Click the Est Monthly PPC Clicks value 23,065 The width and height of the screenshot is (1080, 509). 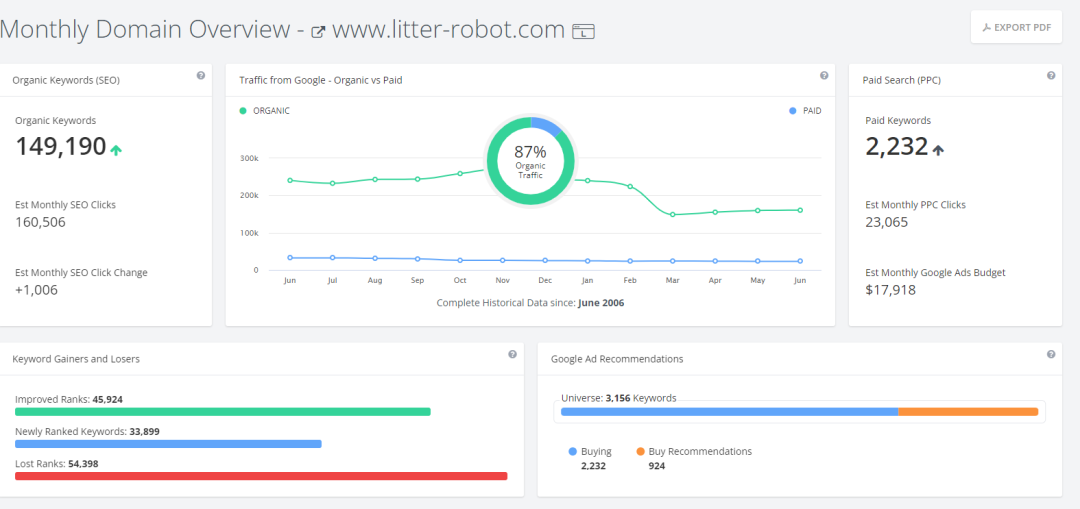pyautogui.click(x=886, y=222)
